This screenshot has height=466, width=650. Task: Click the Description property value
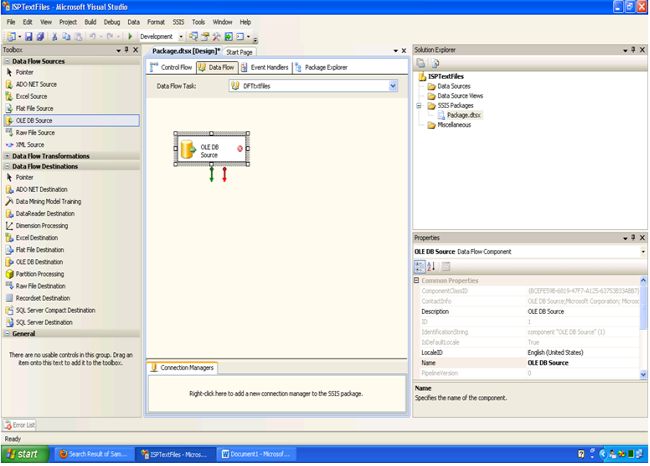pyautogui.click(x=582, y=312)
